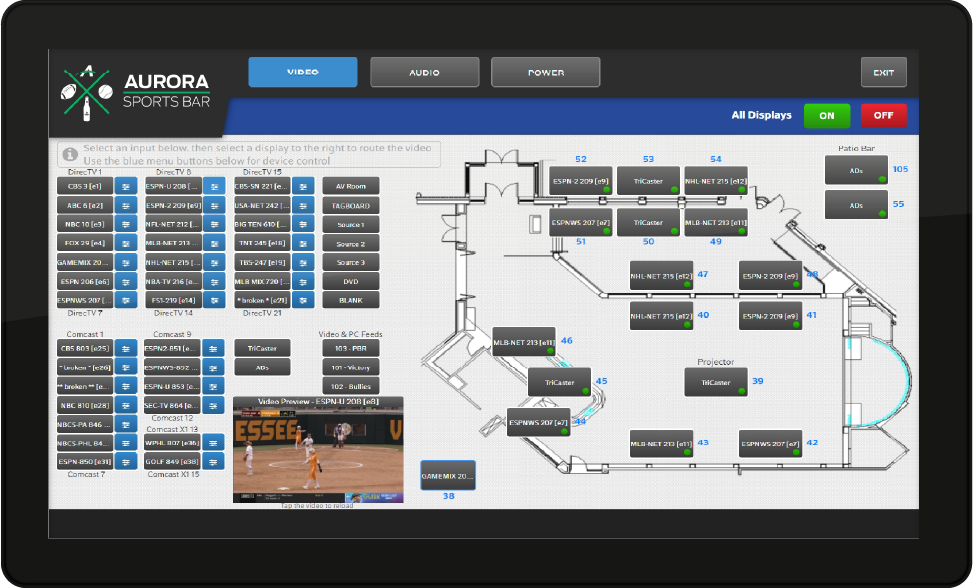Turn all displays OFF with red button
The width and height of the screenshot is (973, 588).
(884, 115)
